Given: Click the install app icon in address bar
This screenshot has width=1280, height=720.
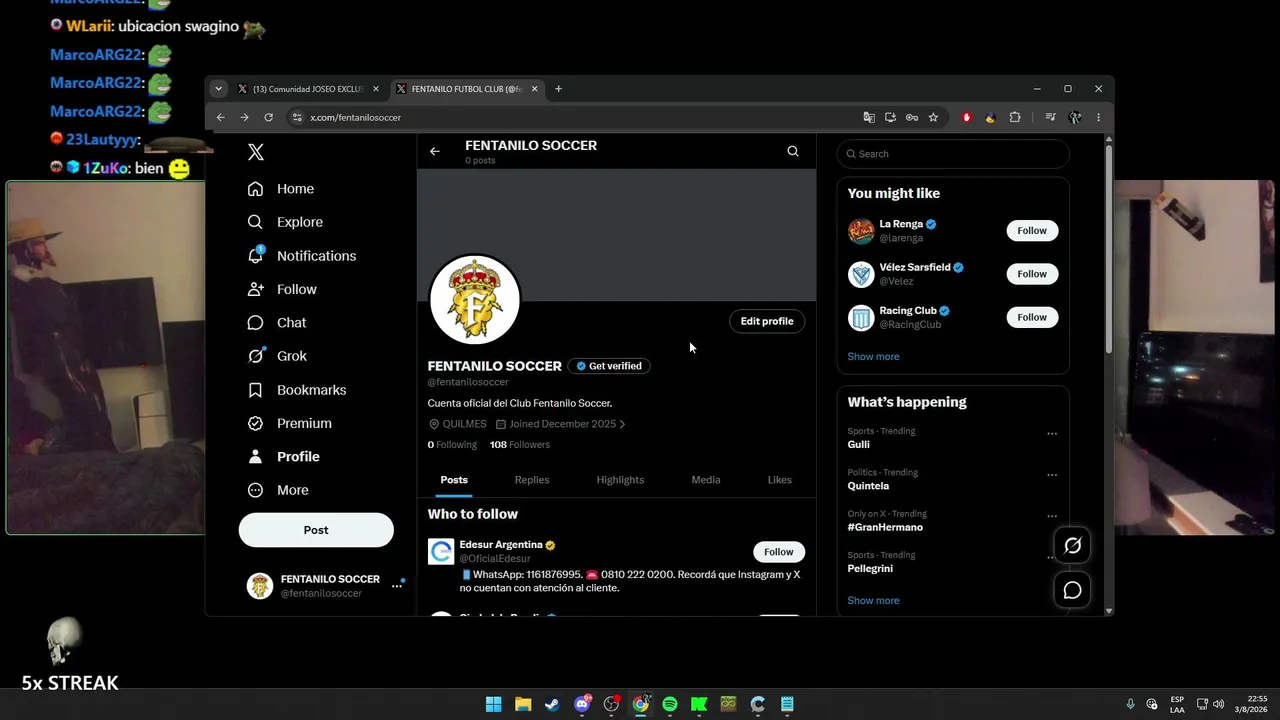Looking at the screenshot, I should 890,117.
